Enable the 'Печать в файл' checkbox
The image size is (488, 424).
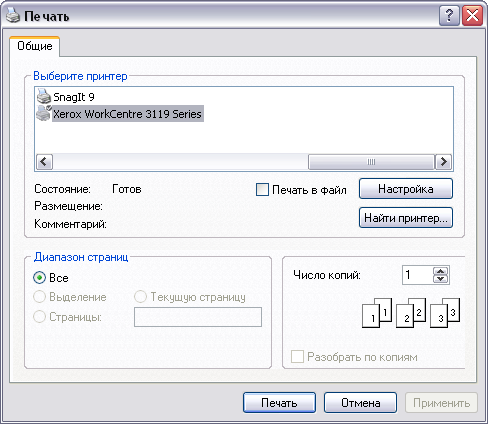(262, 190)
